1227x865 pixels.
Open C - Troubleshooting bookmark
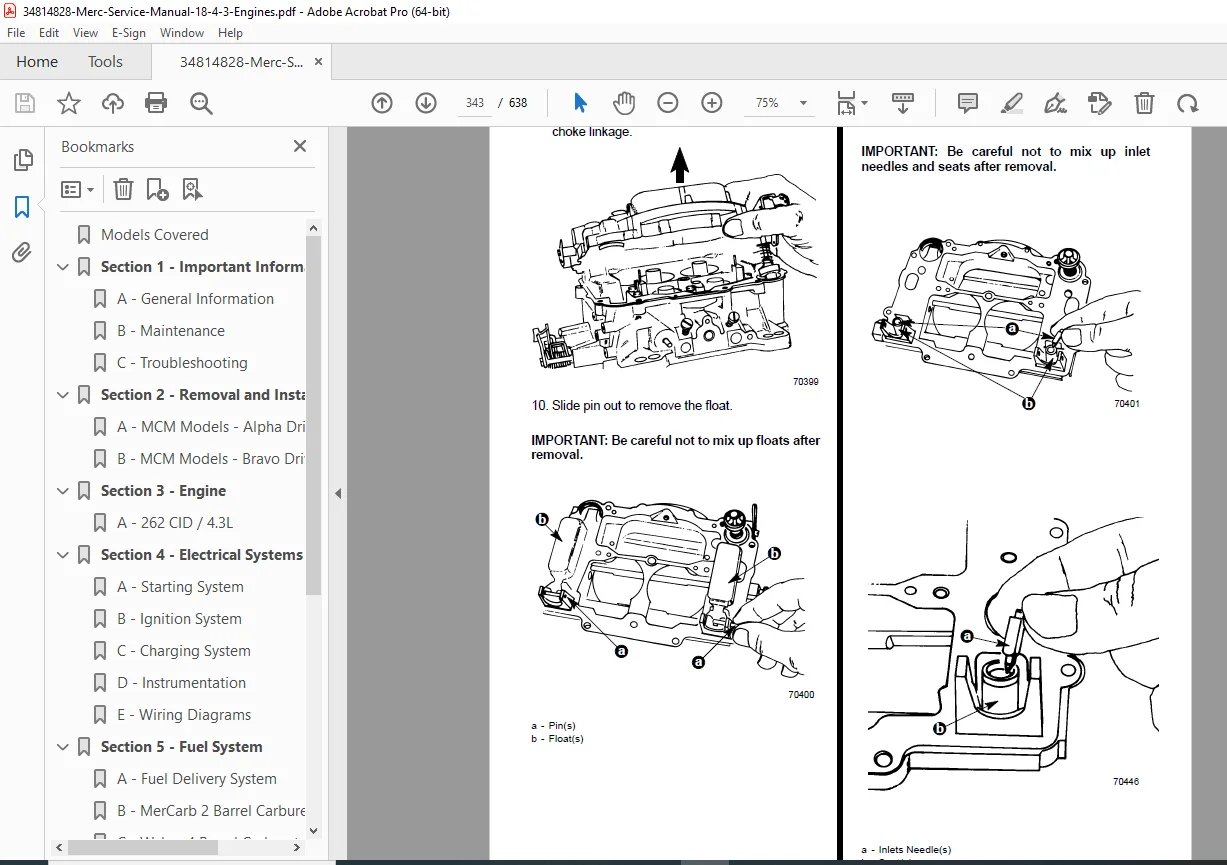pos(182,363)
